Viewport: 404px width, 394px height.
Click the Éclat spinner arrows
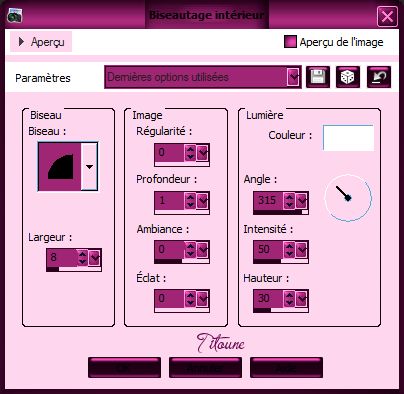(190, 299)
